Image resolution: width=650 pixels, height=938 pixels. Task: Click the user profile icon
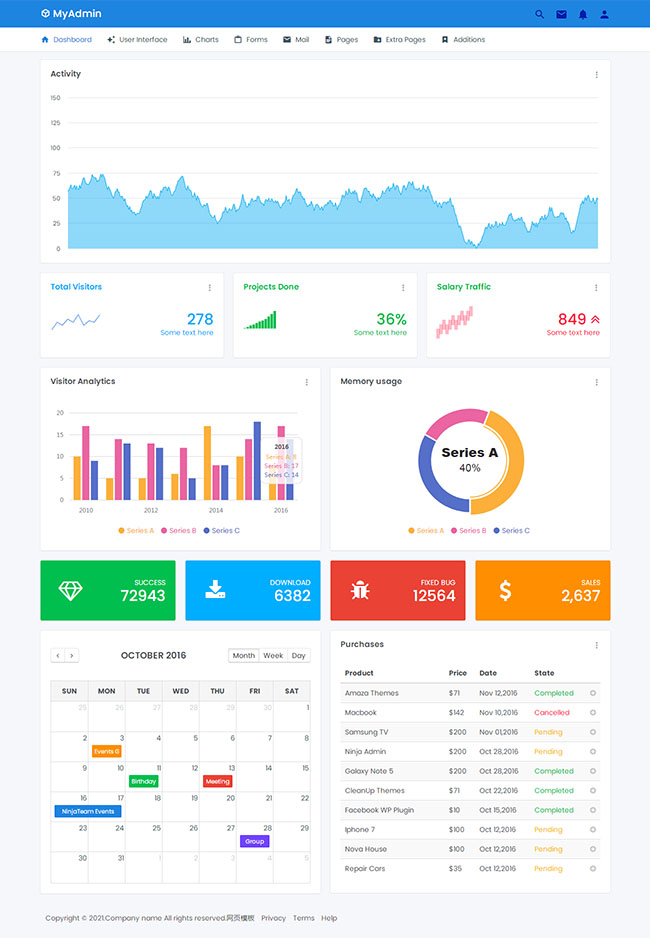pos(605,14)
